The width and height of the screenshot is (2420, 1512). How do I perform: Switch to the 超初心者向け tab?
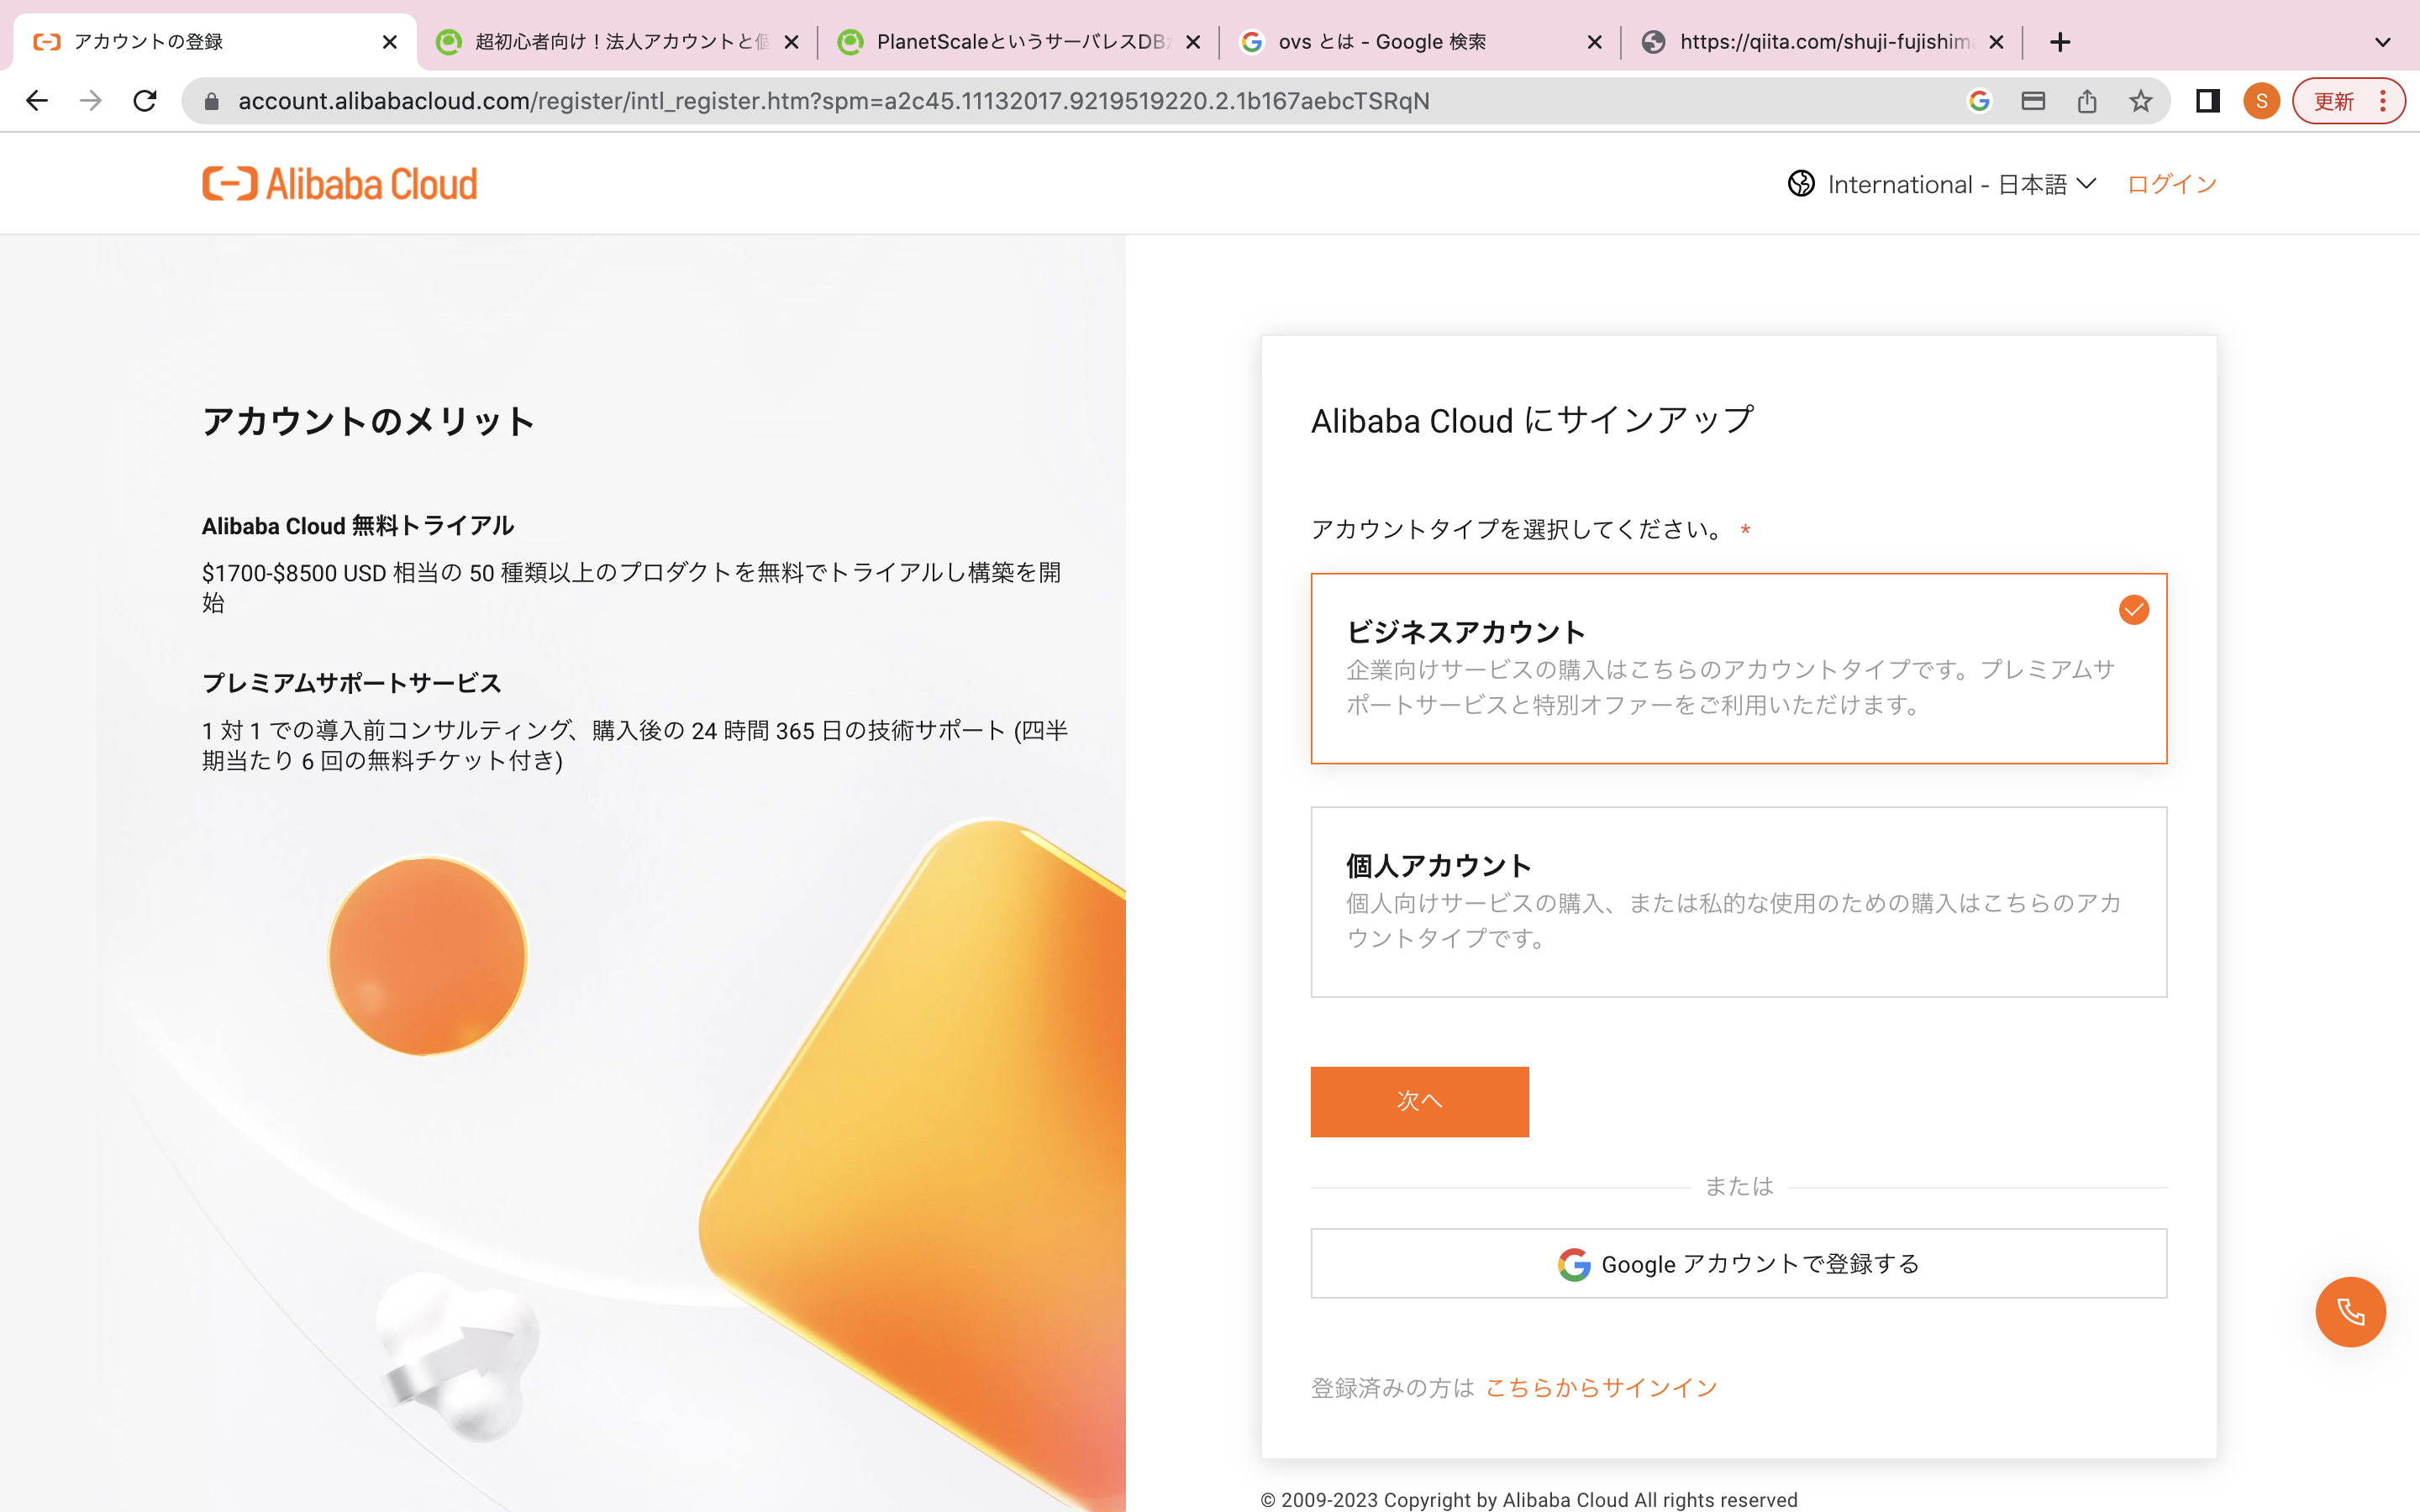[616, 42]
